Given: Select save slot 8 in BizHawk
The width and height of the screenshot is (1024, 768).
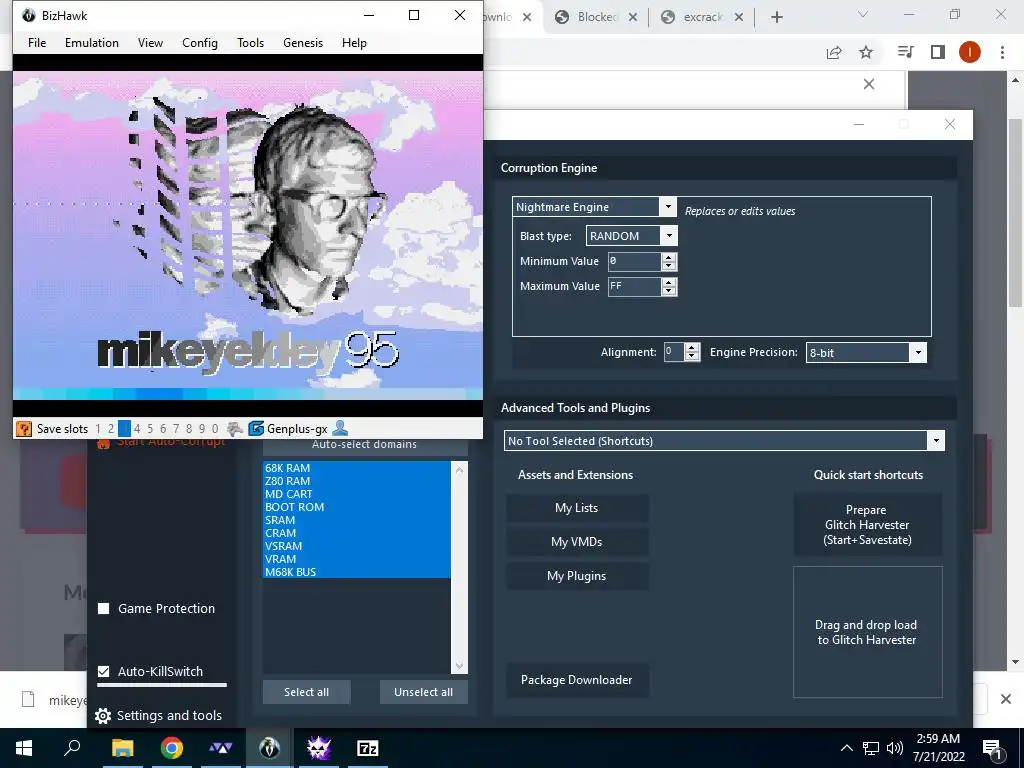Looking at the screenshot, I should click(x=189, y=429).
